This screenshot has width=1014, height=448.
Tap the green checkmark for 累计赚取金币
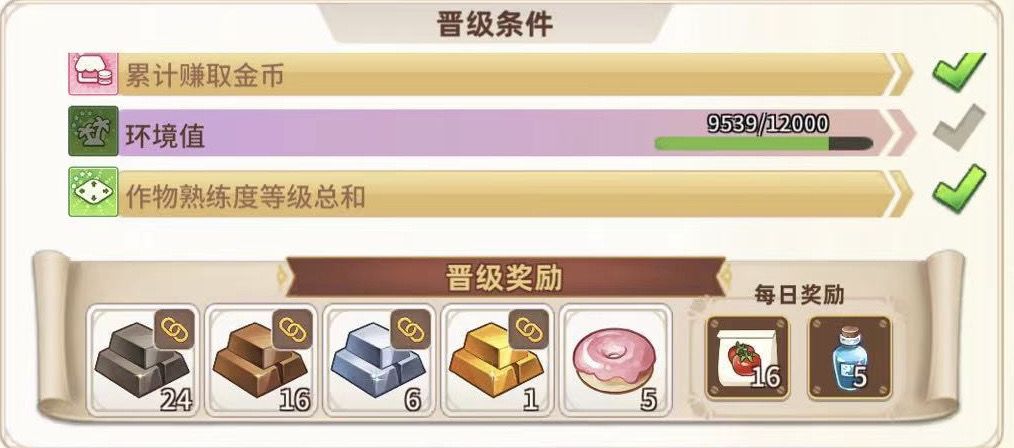tap(959, 71)
